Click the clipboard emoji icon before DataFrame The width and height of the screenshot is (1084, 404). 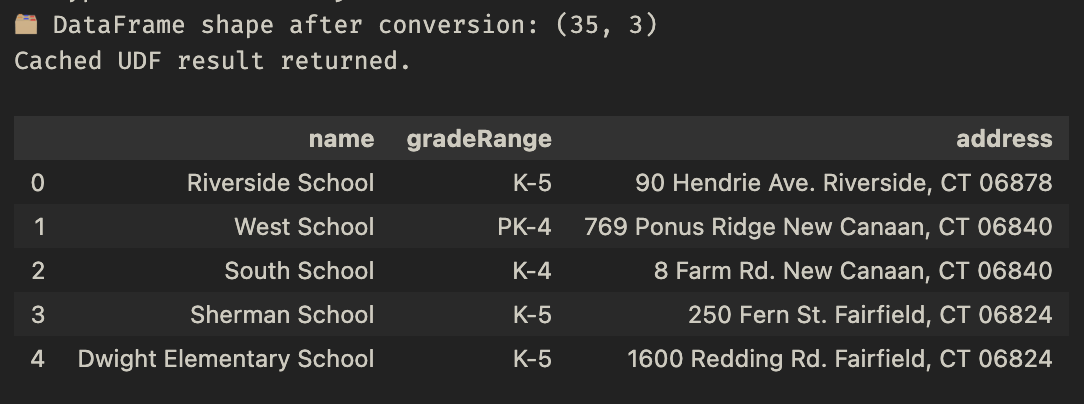[x=26, y=25]
